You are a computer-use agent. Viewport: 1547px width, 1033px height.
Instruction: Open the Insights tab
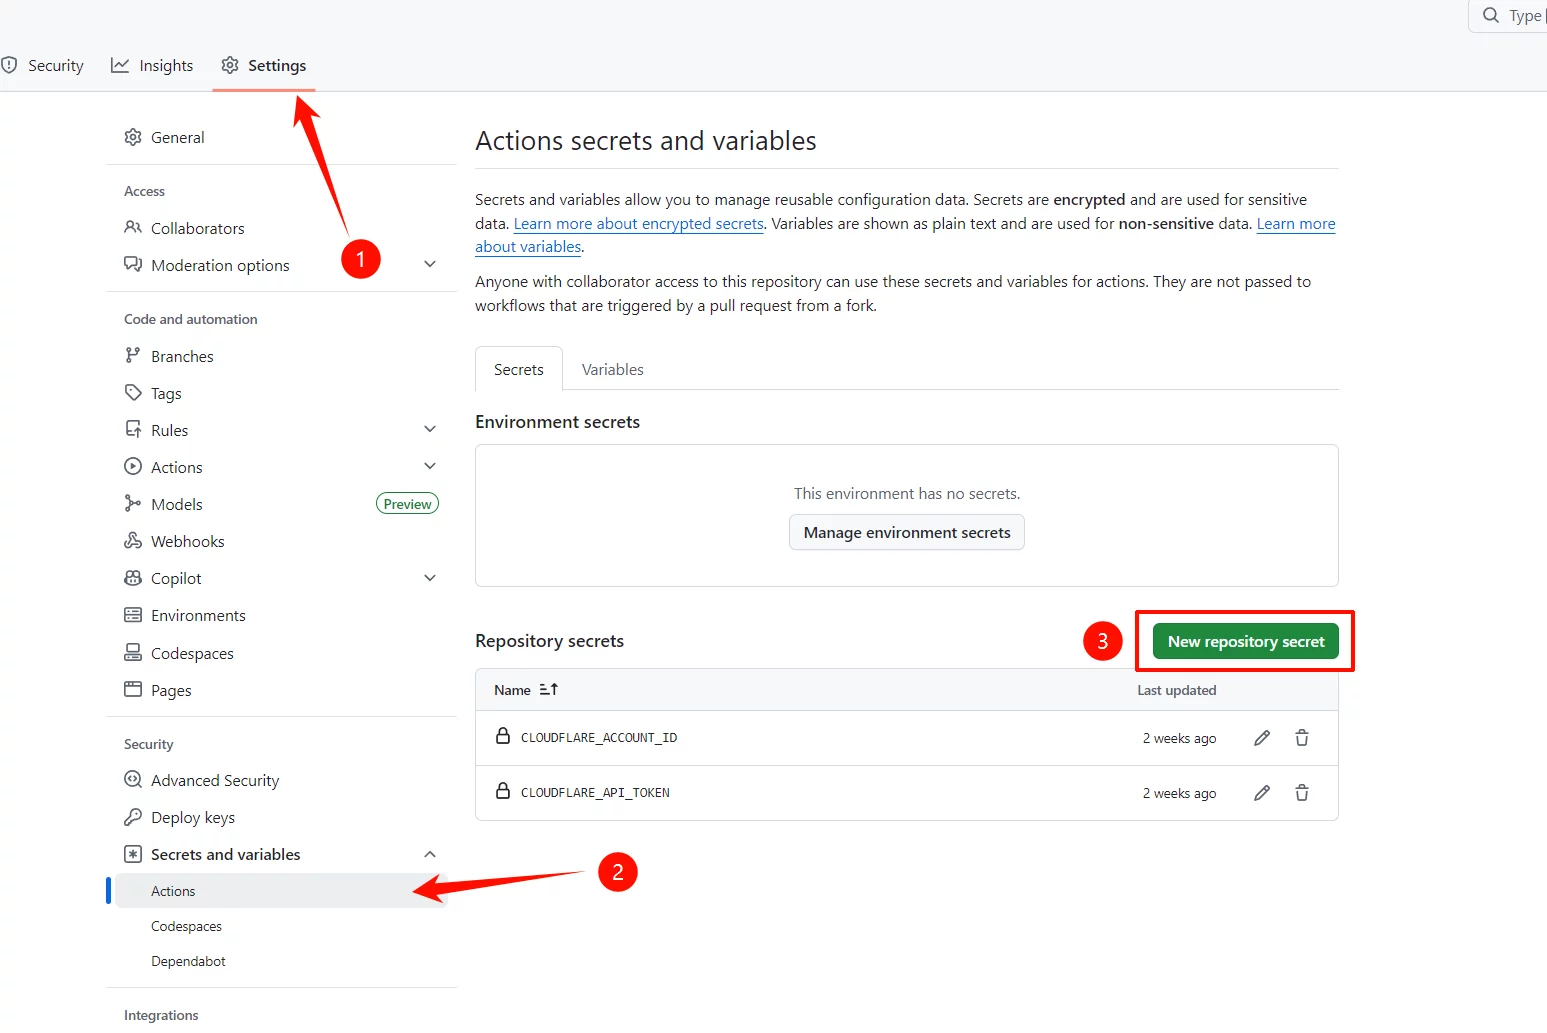click(153, 66)
